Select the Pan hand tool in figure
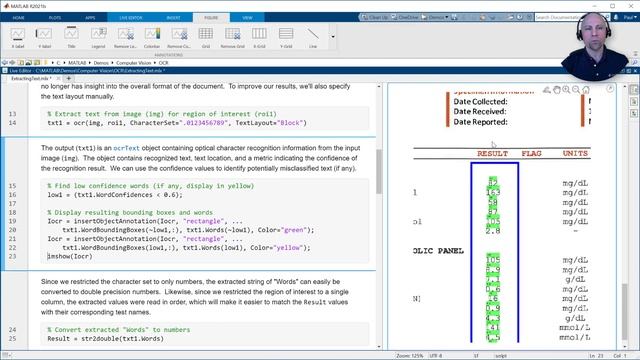 pyautogui.click(x=557, y=90)
